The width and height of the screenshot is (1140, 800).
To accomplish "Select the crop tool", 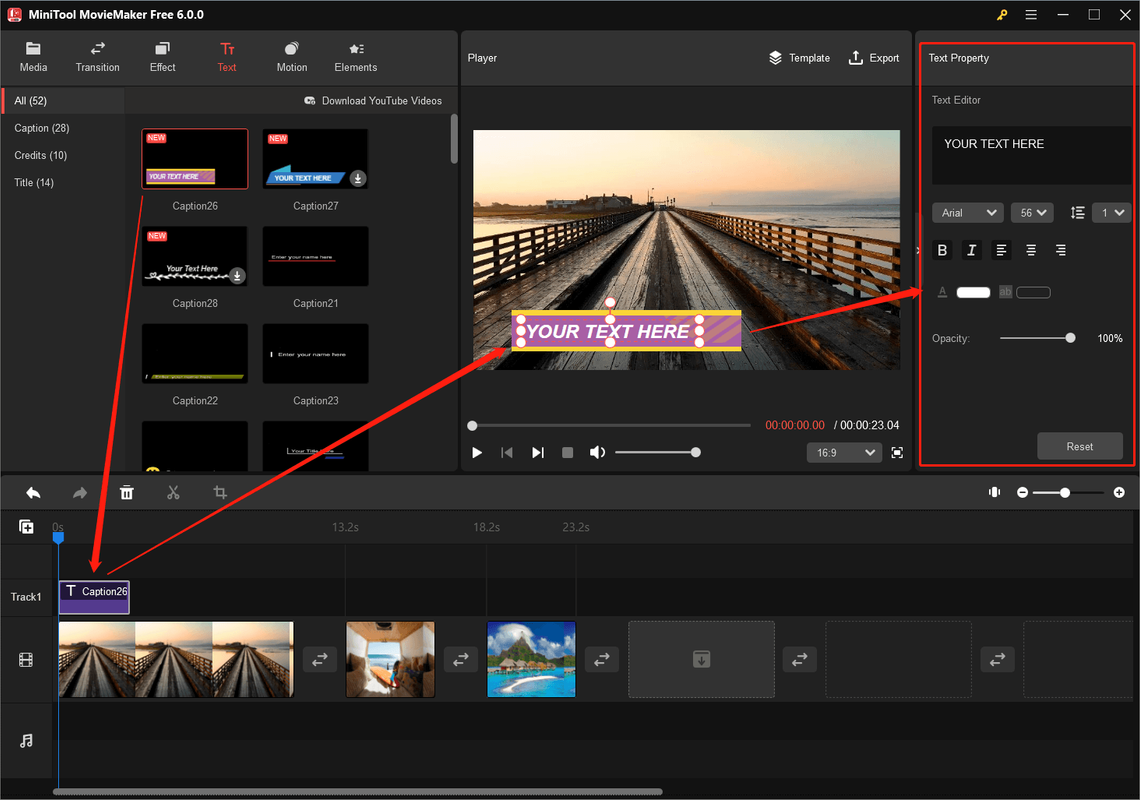I will (220, 493).
